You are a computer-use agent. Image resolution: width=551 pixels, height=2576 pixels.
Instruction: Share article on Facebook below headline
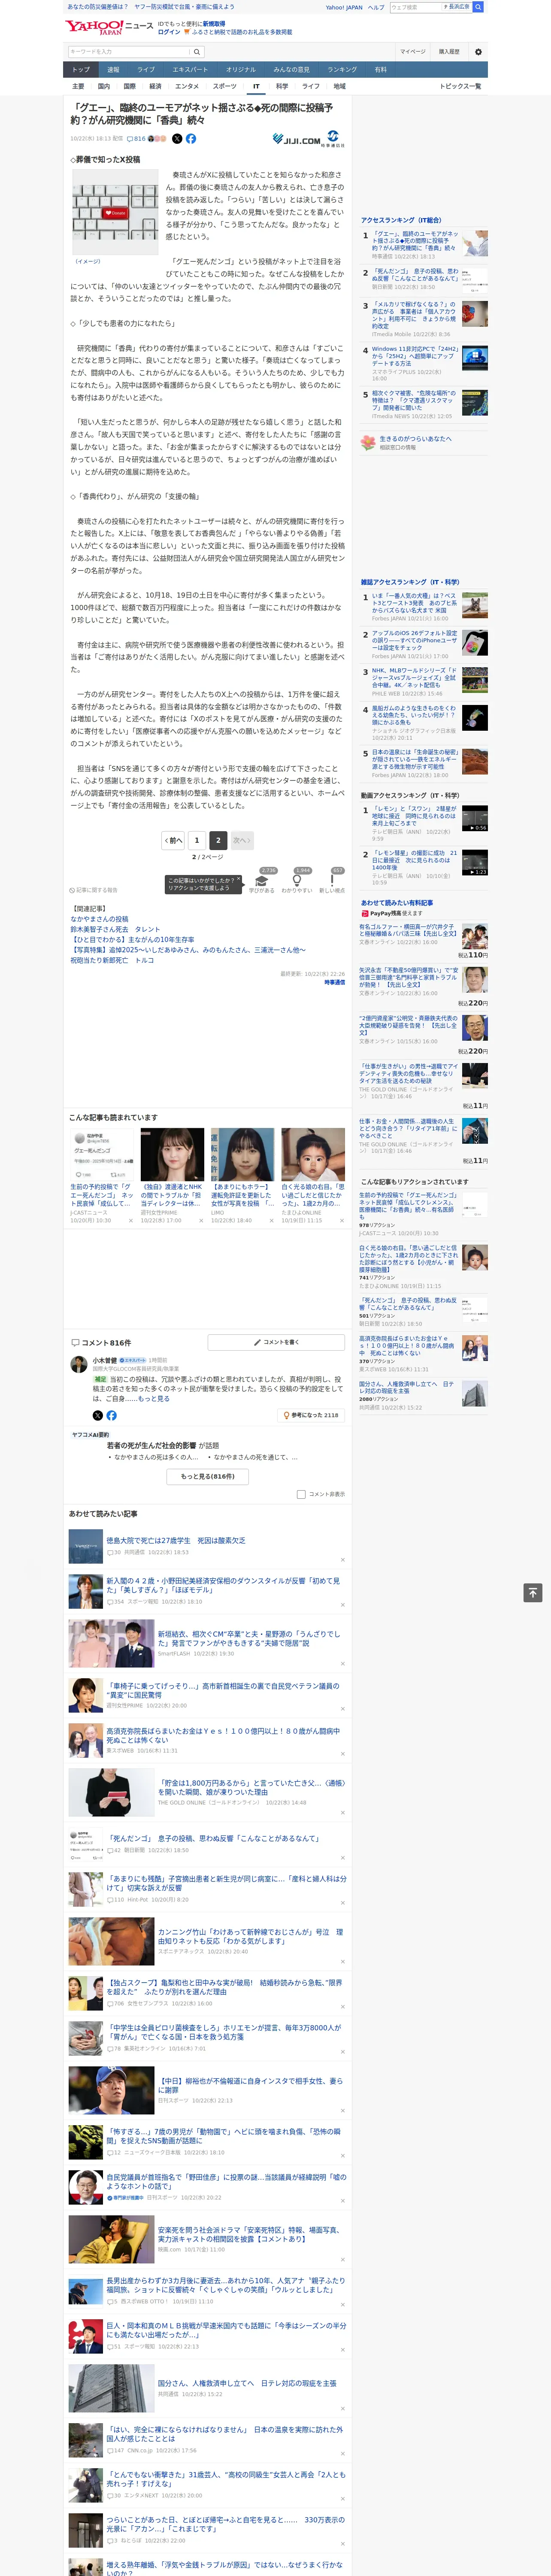[191, 139]
